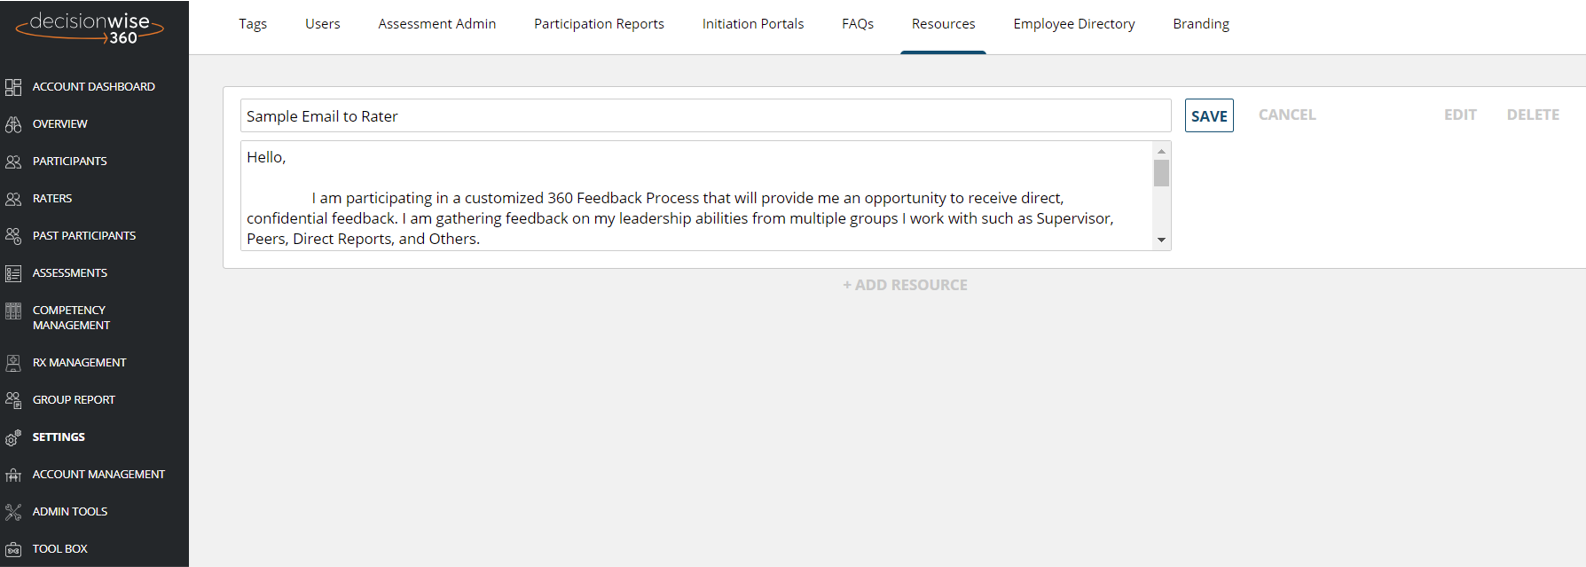Select the Overview binoculars icon
This screenshot has width=1586, height=567.
pos(13,124)
